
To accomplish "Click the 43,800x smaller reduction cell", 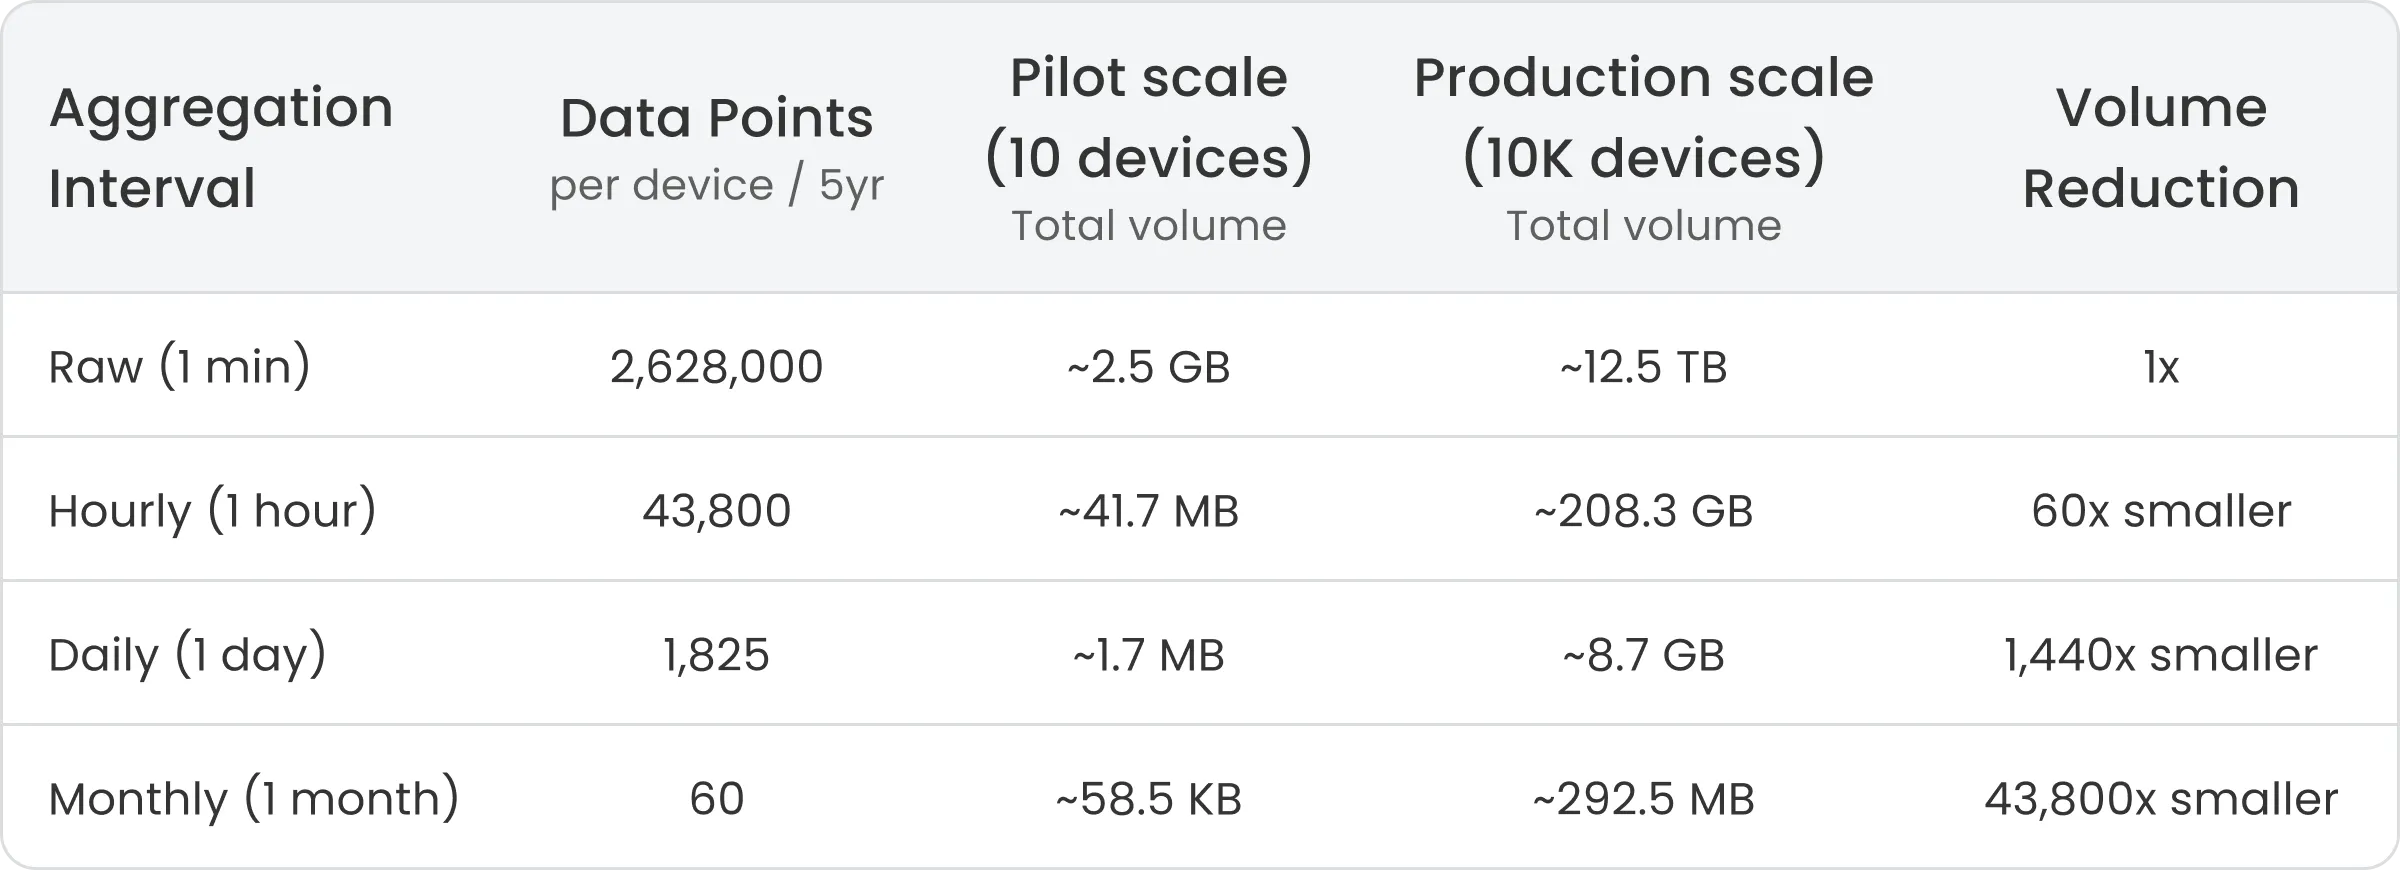I will (2160, 799).
